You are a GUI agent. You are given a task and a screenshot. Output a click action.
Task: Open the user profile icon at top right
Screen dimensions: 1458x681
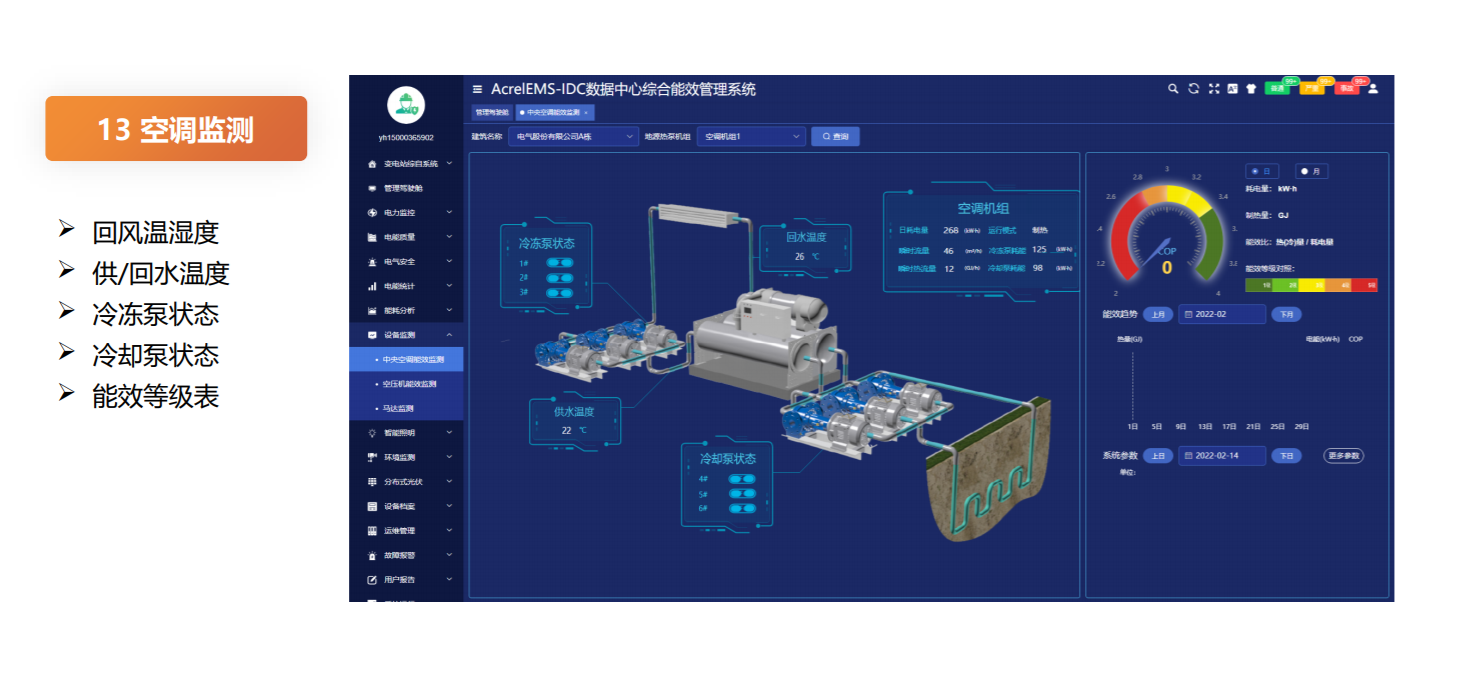1373,88
